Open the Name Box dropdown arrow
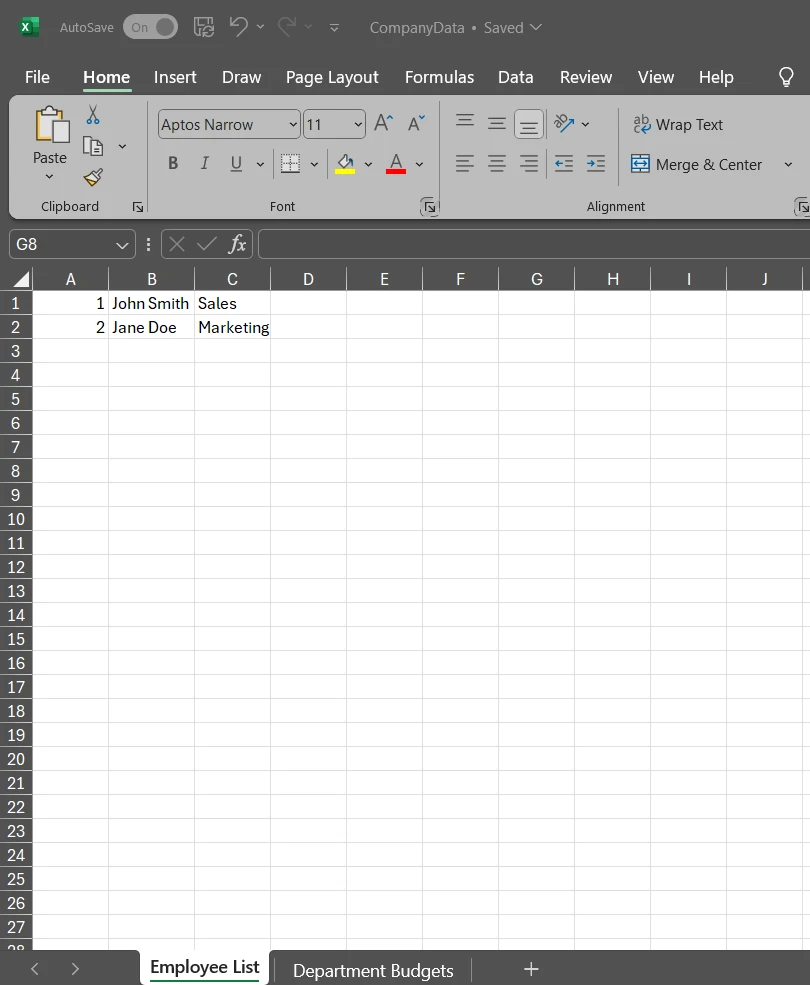This screenshot has width=810, height=985. pyautogui.click(x=123, y=245)
